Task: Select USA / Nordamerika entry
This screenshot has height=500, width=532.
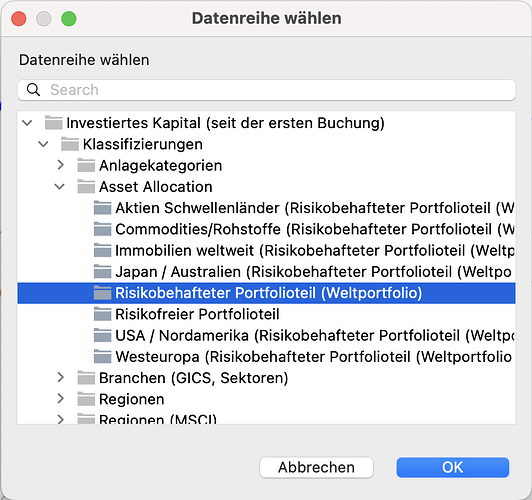Action: click(266, 335)
